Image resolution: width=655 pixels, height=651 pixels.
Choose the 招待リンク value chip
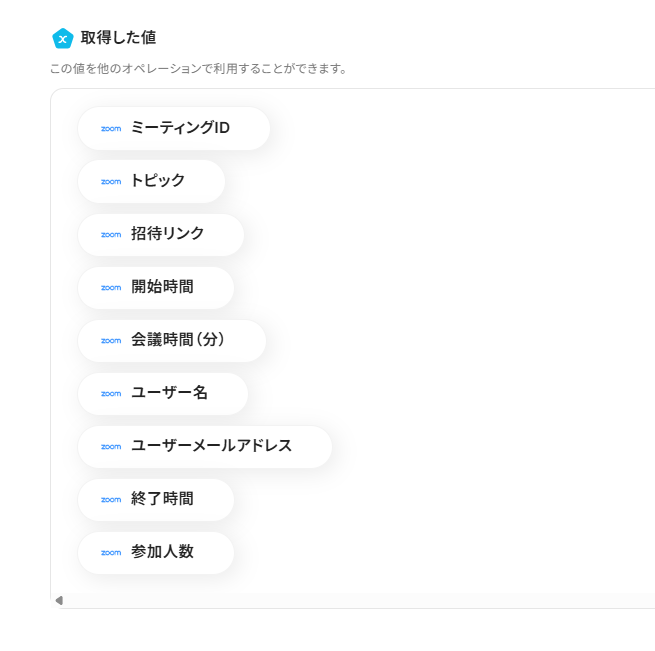pos(167,235)
